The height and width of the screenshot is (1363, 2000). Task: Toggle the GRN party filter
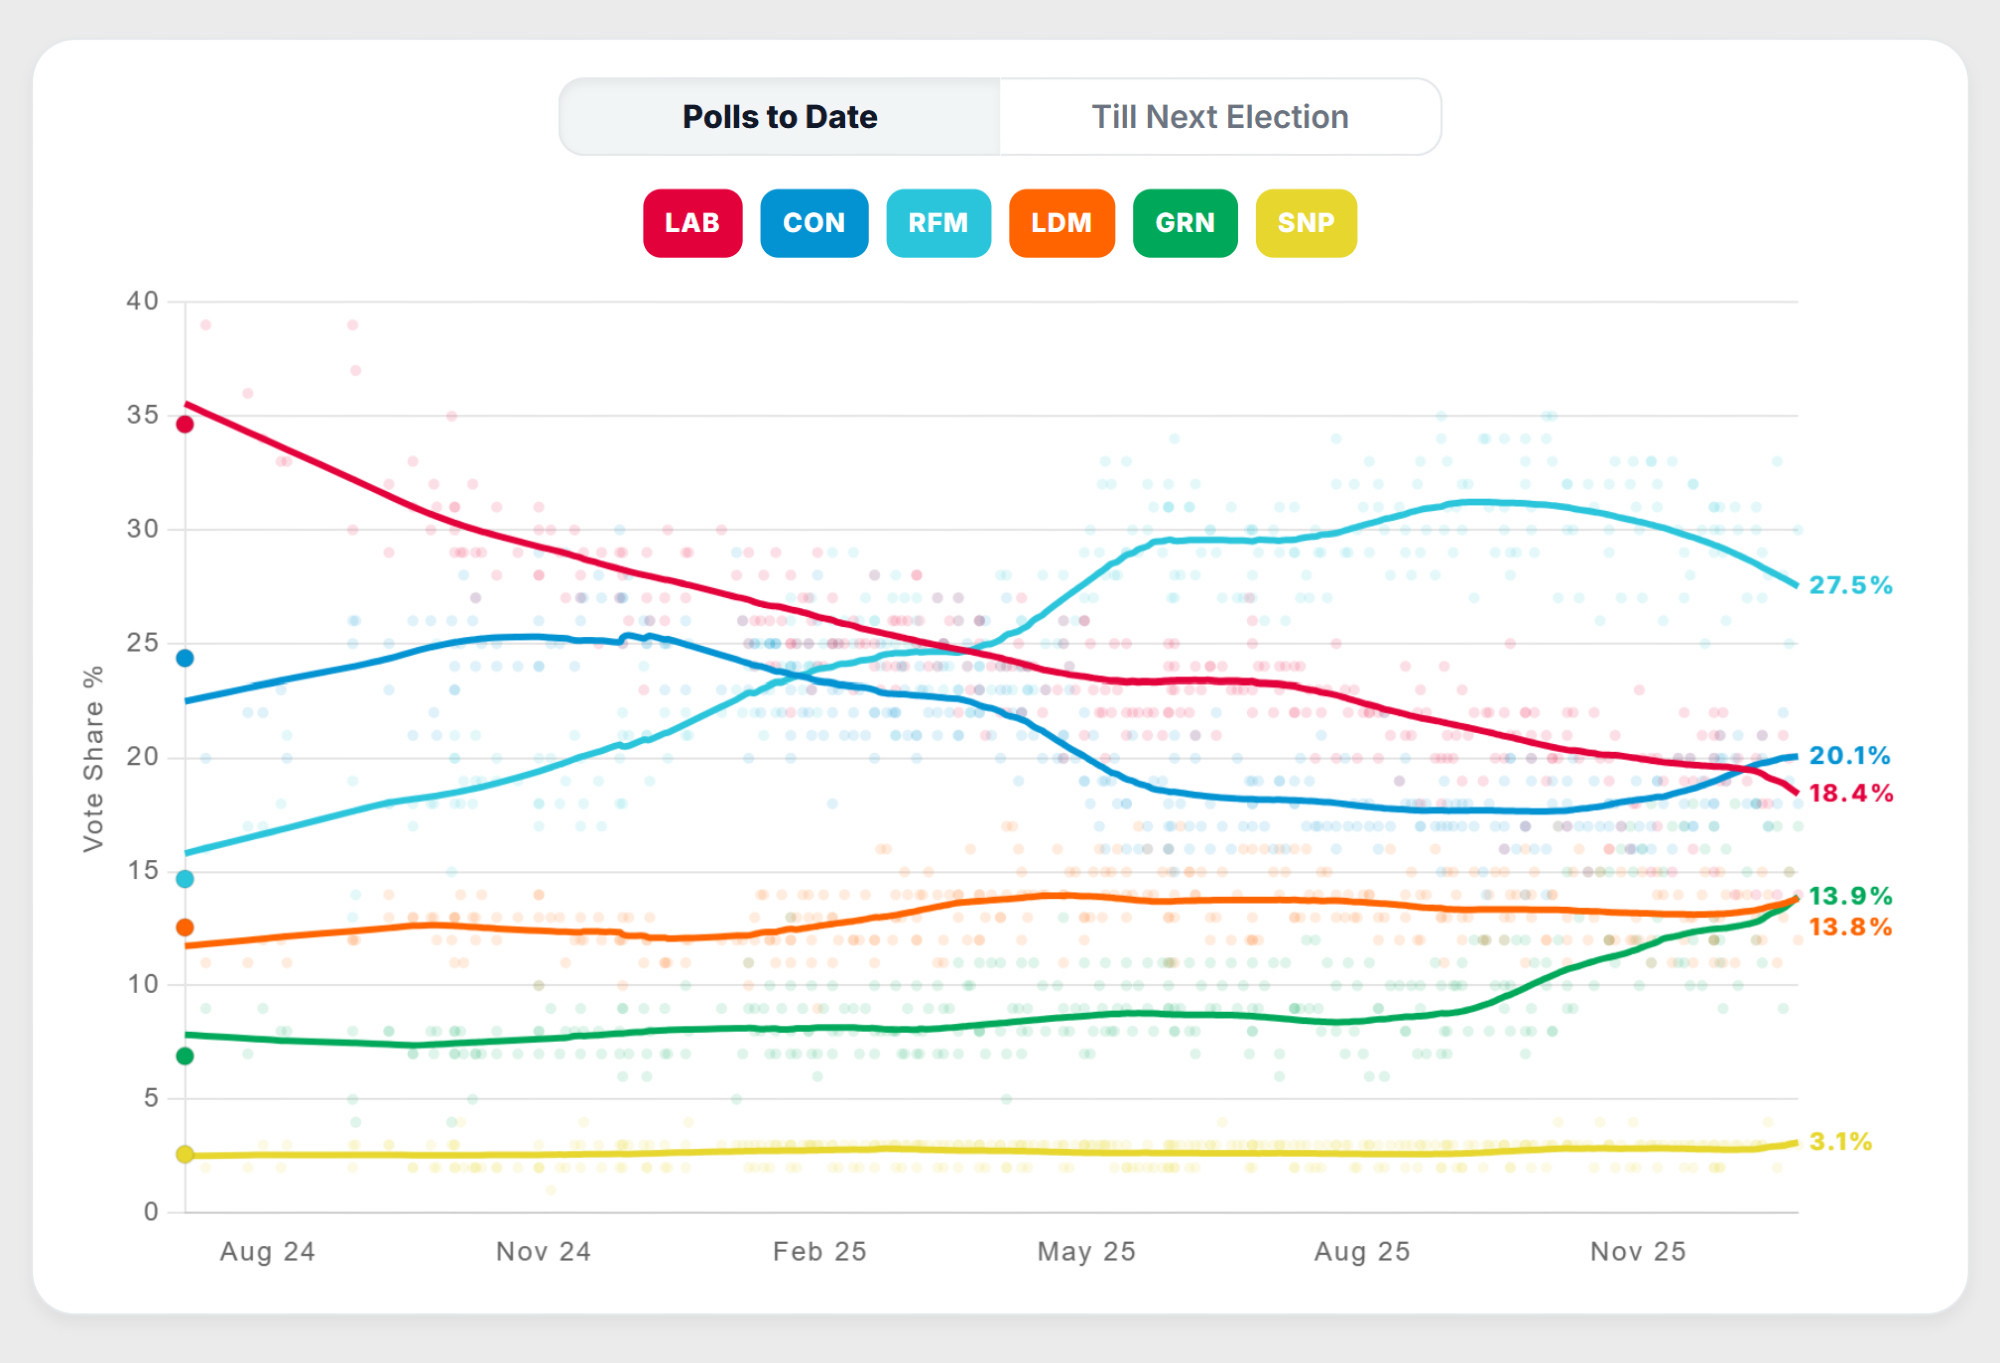point(1185,223)
